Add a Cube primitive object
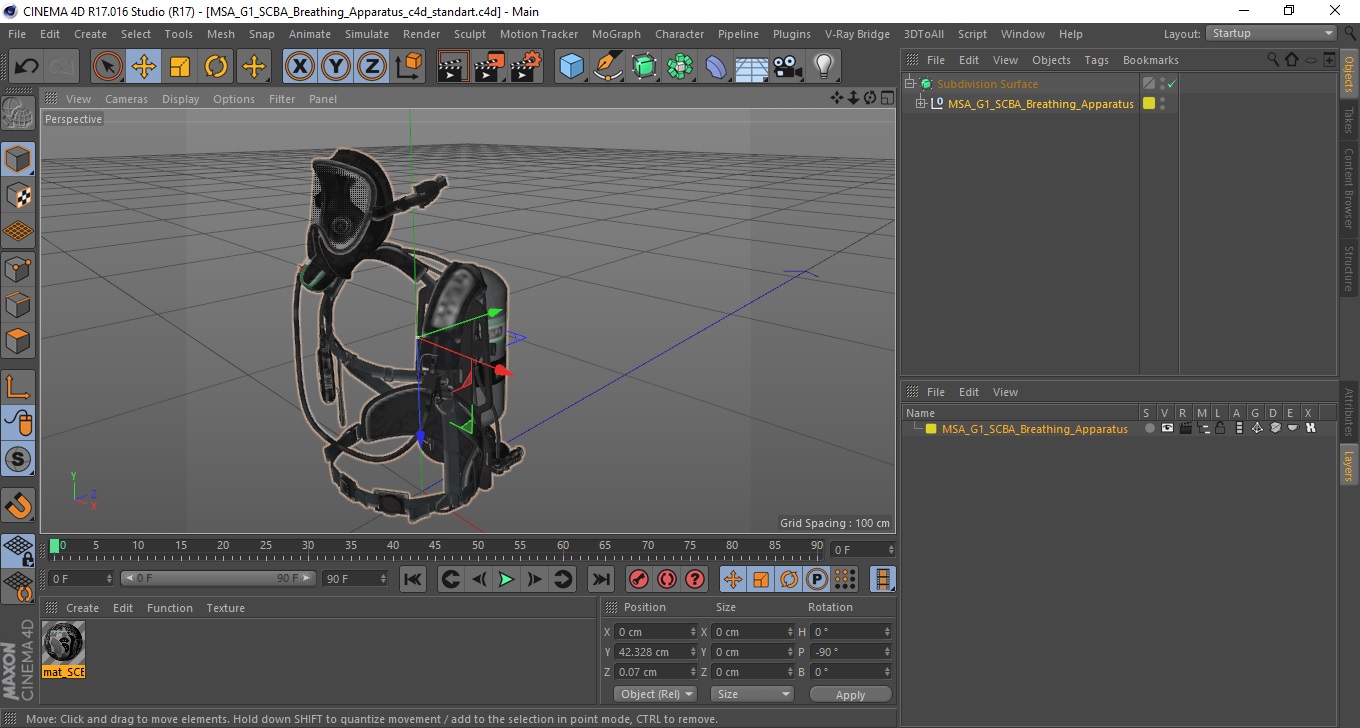This screenshot has height=728, width=1360. (572, 67)
